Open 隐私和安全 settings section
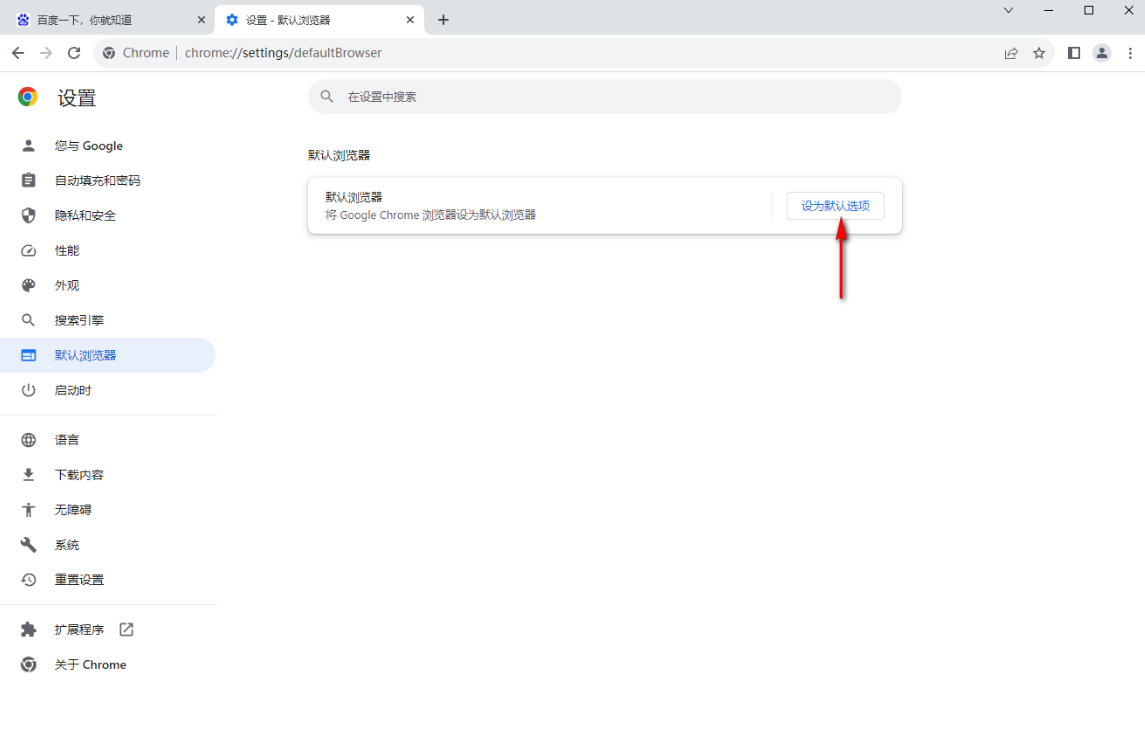The height and width of the screenshot is (756, 1145). [x=107, y=215]
